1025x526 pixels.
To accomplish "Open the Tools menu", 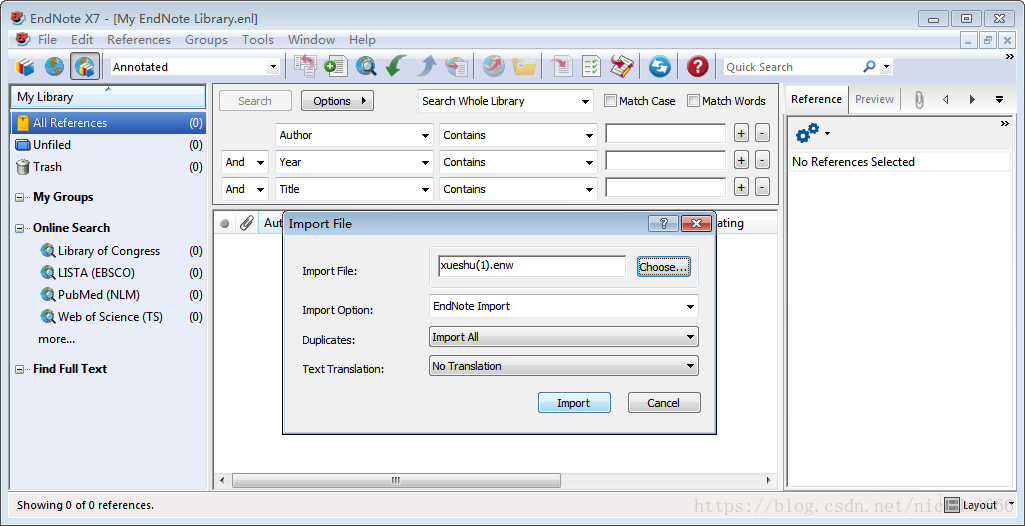I will (x=258, y=40).
